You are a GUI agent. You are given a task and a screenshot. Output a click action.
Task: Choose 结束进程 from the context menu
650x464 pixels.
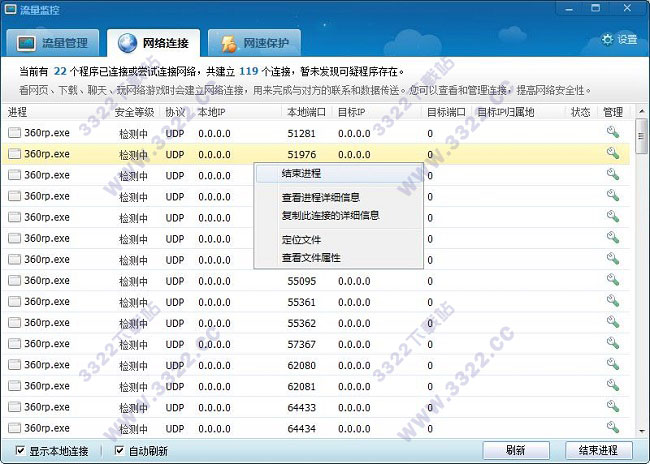point(339,173)
